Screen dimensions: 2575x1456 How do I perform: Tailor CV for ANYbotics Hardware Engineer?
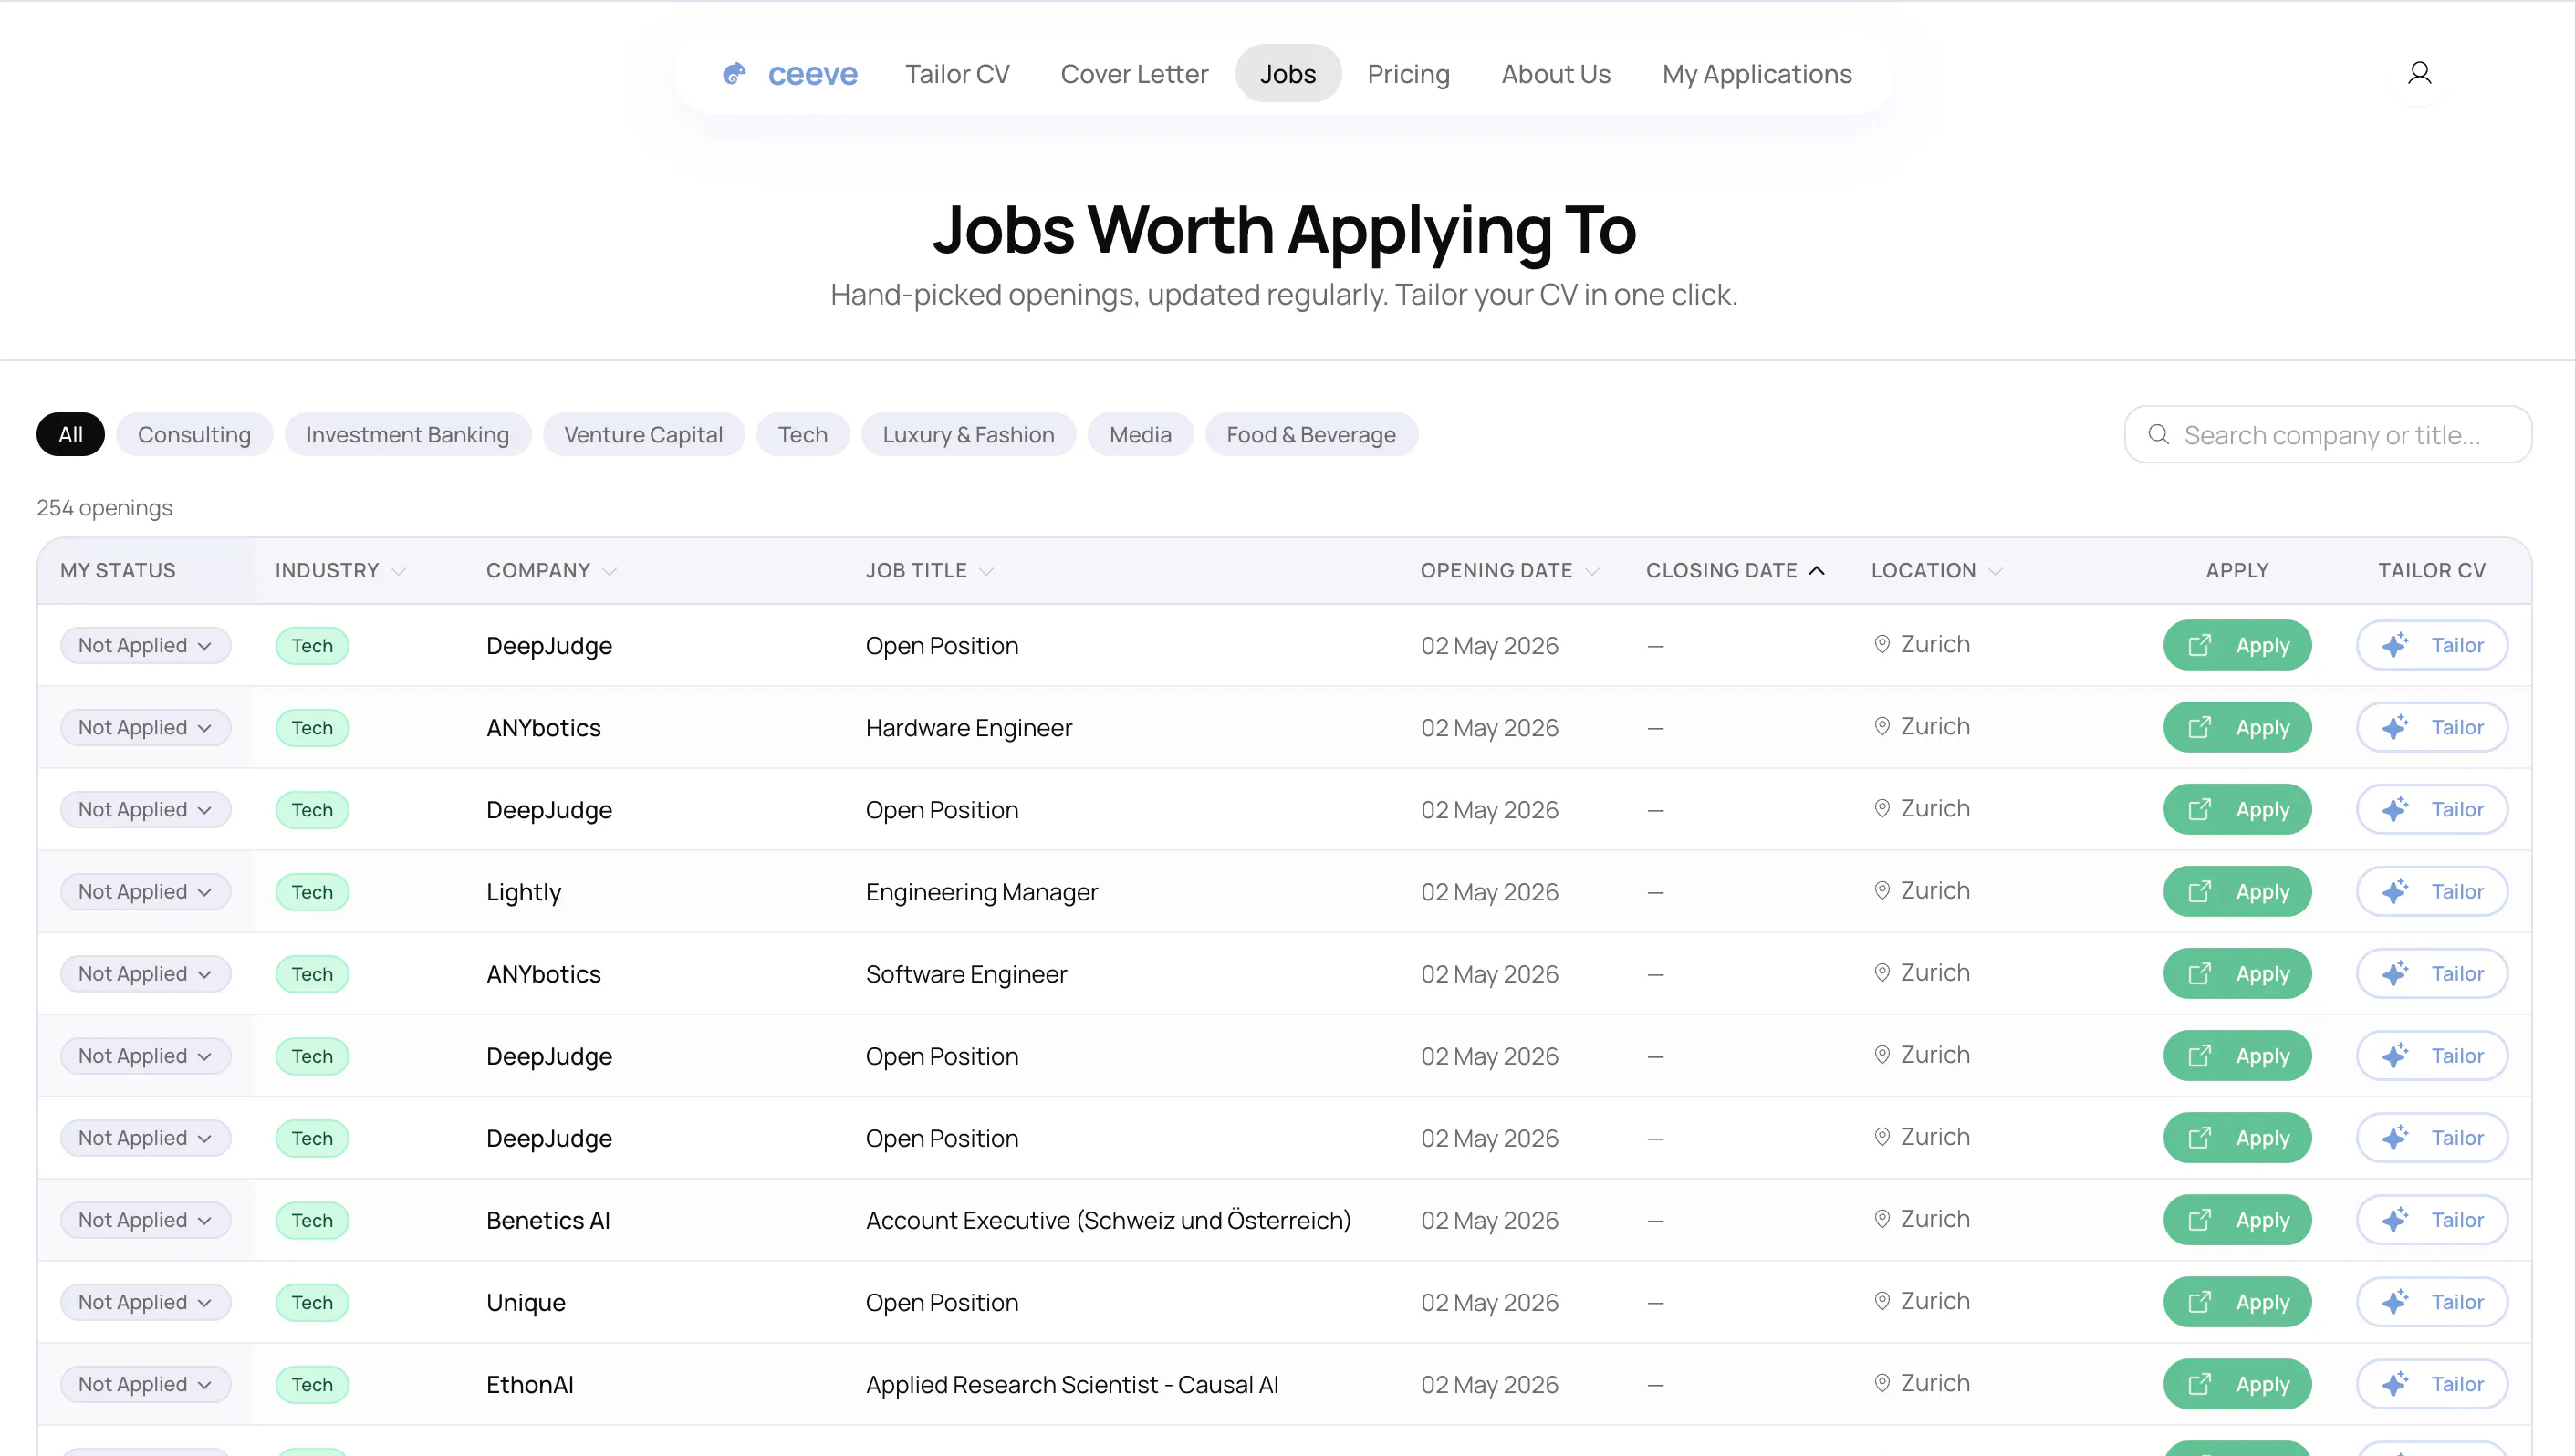pos(2431,727)
